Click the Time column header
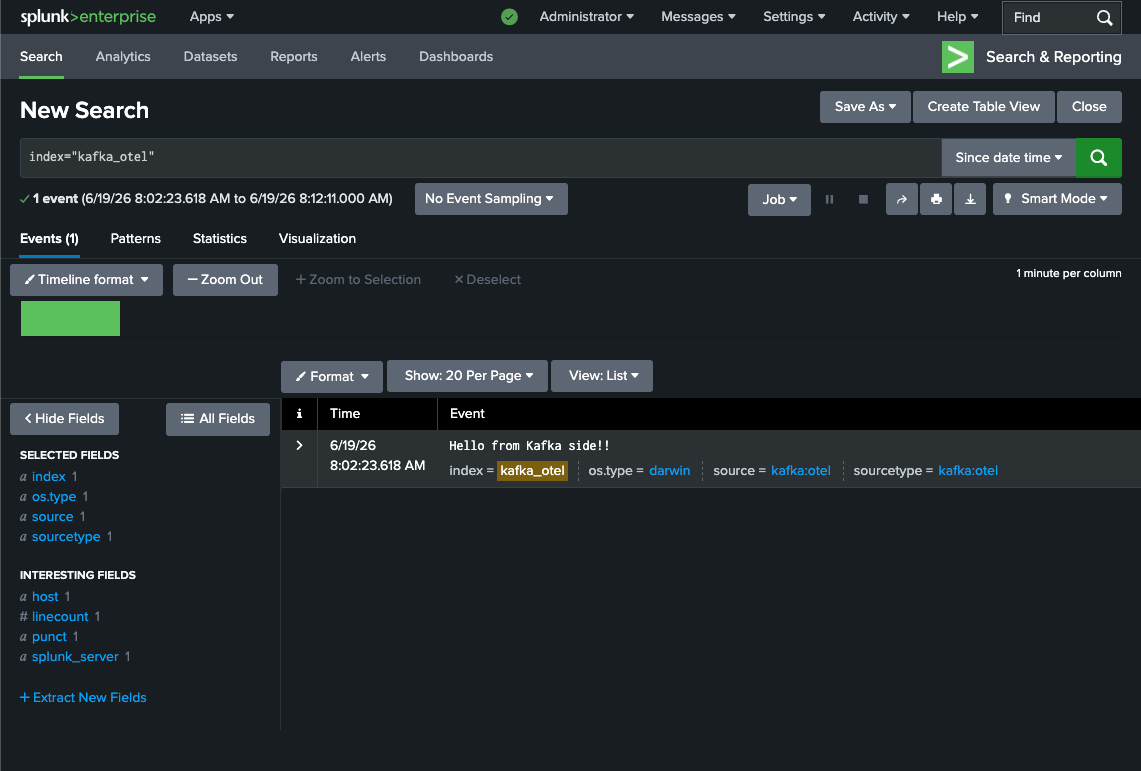This screenshot has height=771, width=1141. click(x=345, y=413)
